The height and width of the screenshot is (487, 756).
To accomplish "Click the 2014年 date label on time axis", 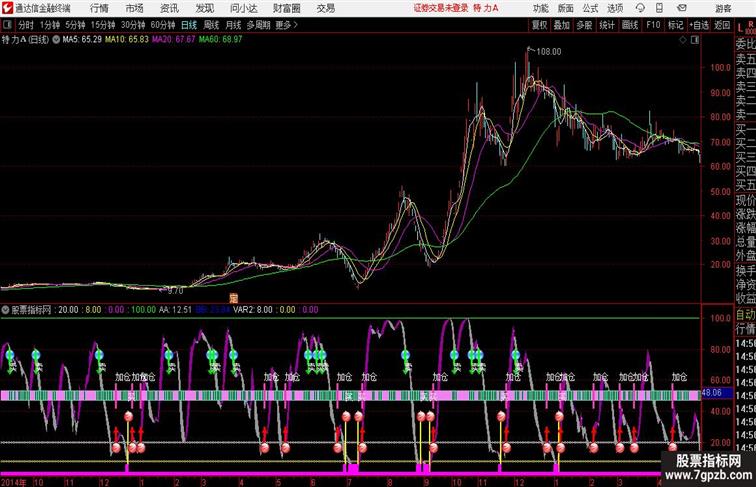I will pyautogui.click(x=14, y=482).
